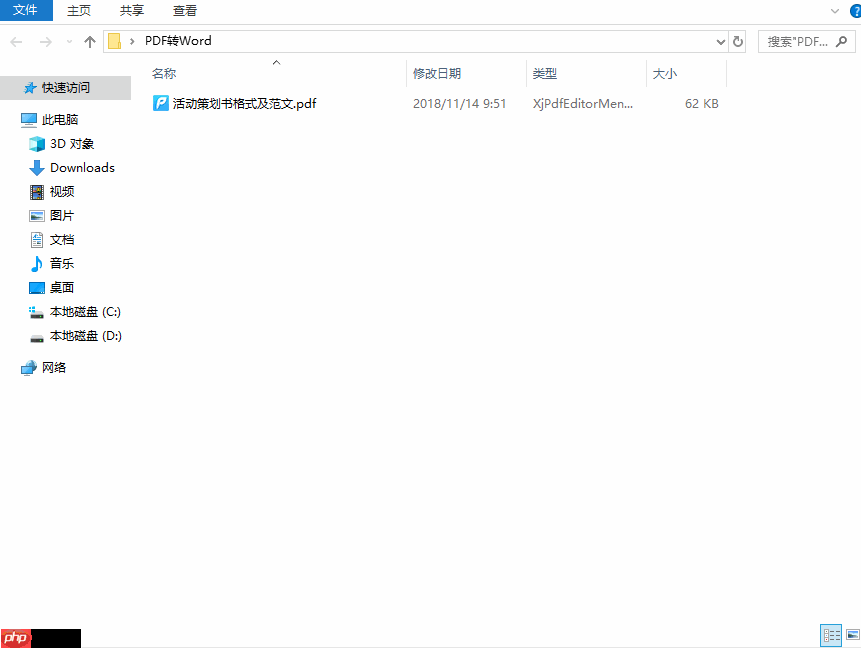Open the 文件 menu
861x648 pixels.
pyautogui.click(x=26, y=11)
